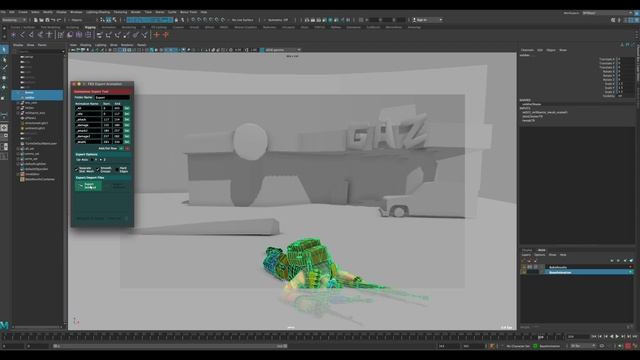Activate the Move tool in toolbox
Screen dimensions: 640x360
[x=4, y=68]
